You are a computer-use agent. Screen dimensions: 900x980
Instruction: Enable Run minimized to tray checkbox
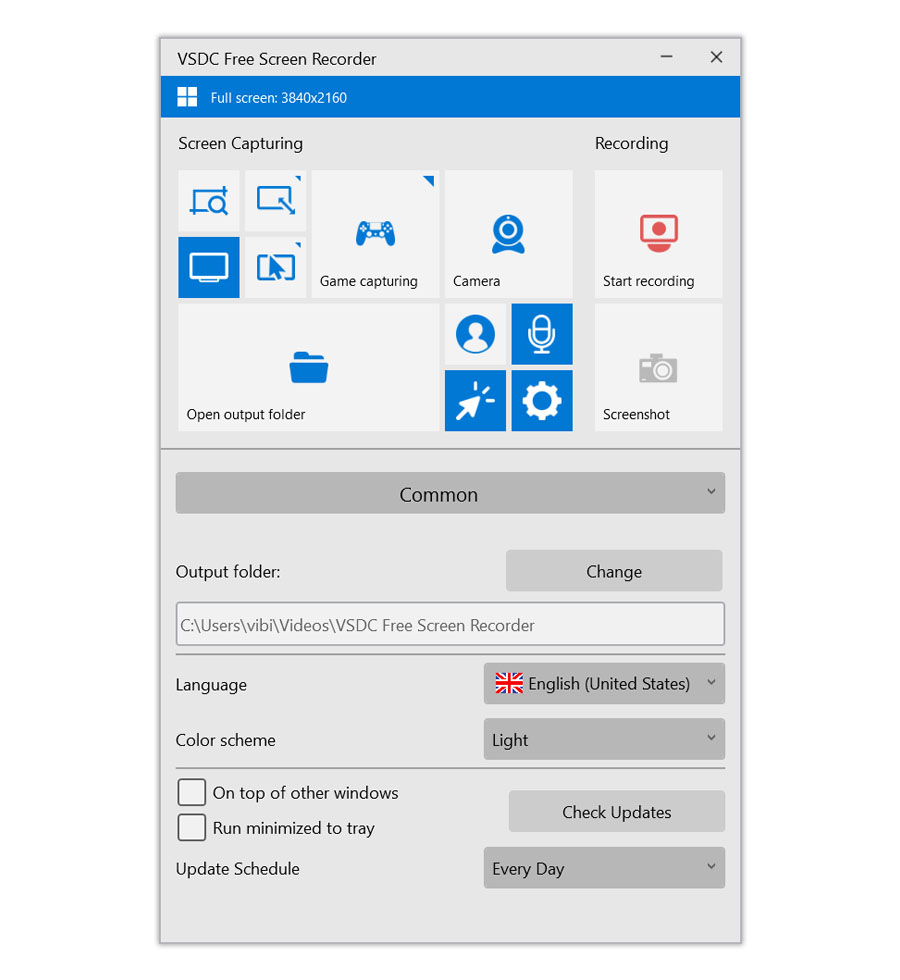coord(192,827)
